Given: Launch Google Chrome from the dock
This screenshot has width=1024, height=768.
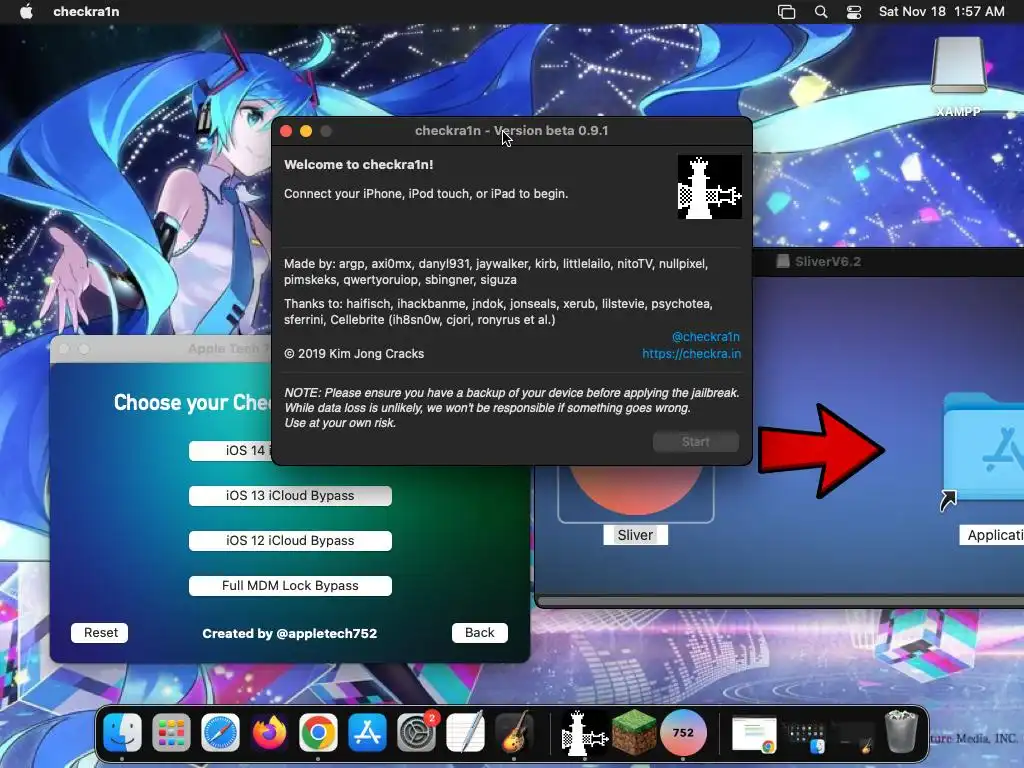Looking at the screenshot, I should click(318, 732).
